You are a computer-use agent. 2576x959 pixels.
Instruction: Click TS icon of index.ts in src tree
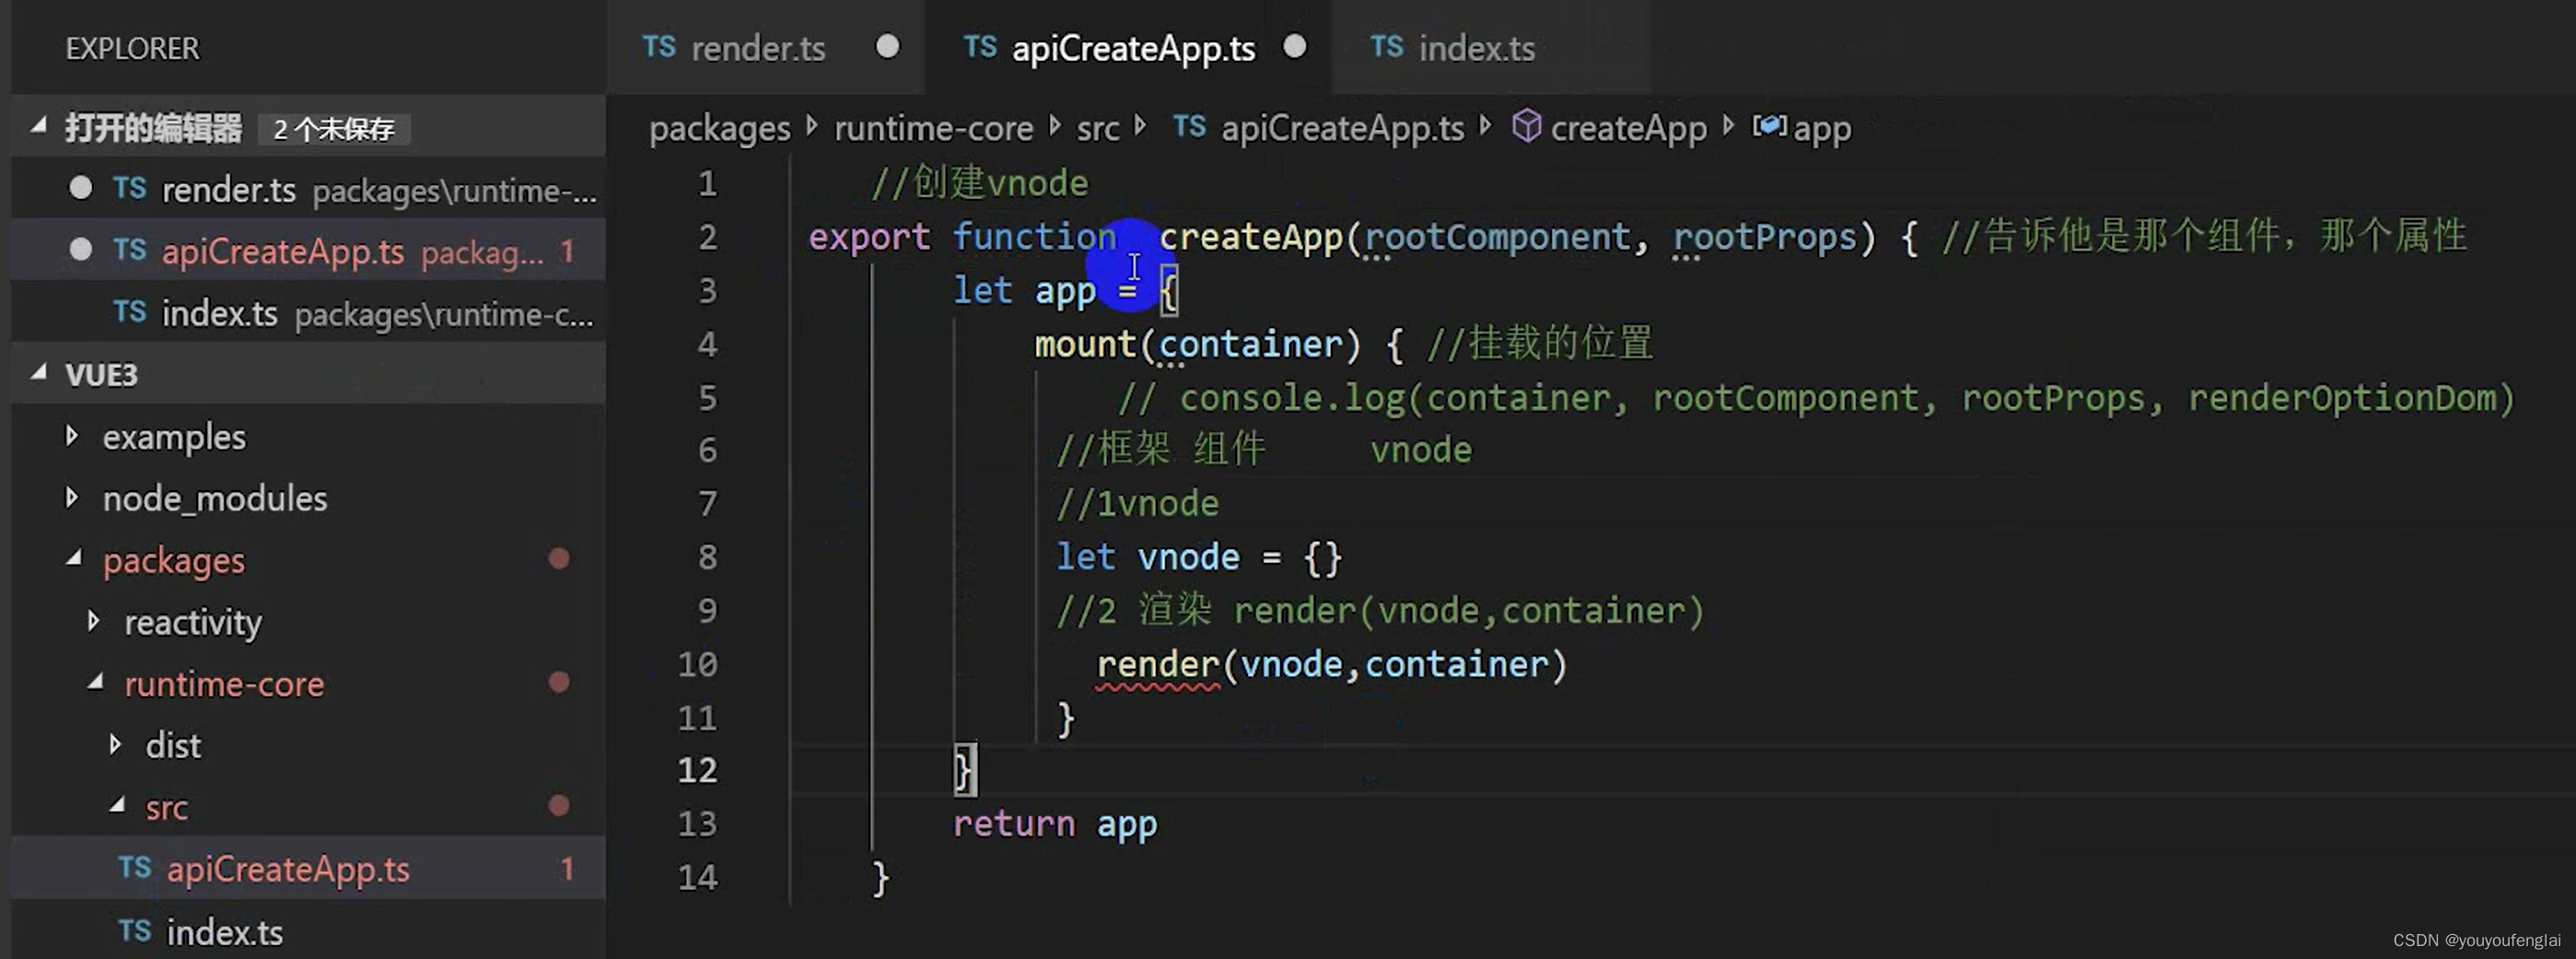tap(134, 930)
